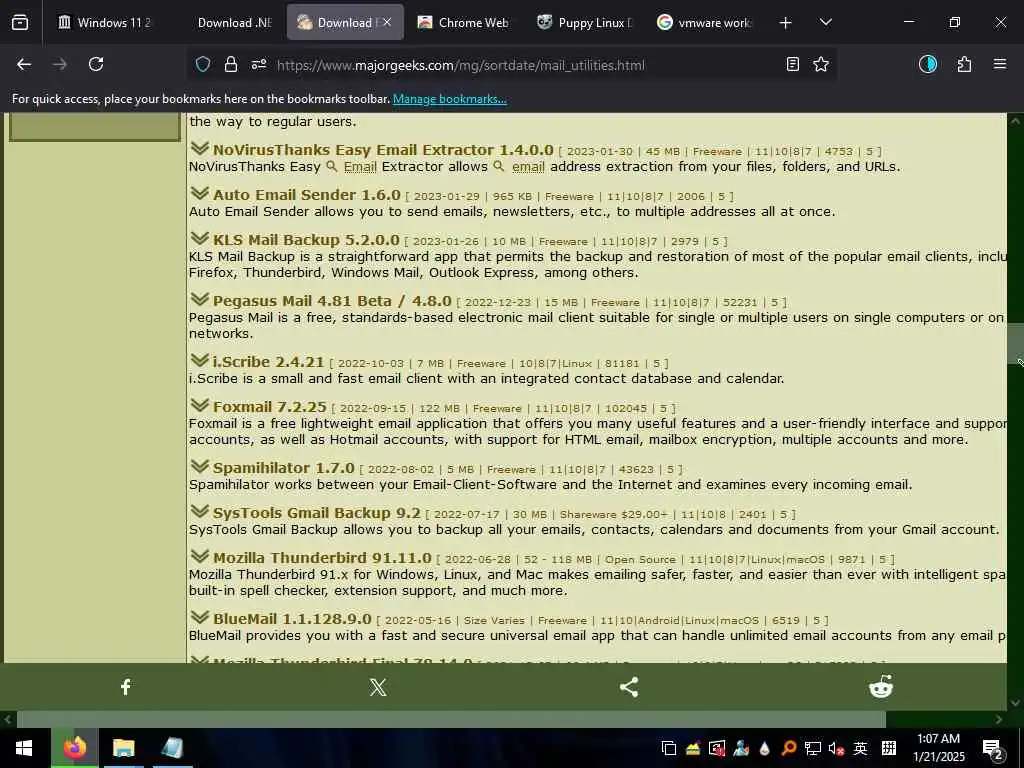Expand i.Scribe entry chevron

click(x=199, y=360)
